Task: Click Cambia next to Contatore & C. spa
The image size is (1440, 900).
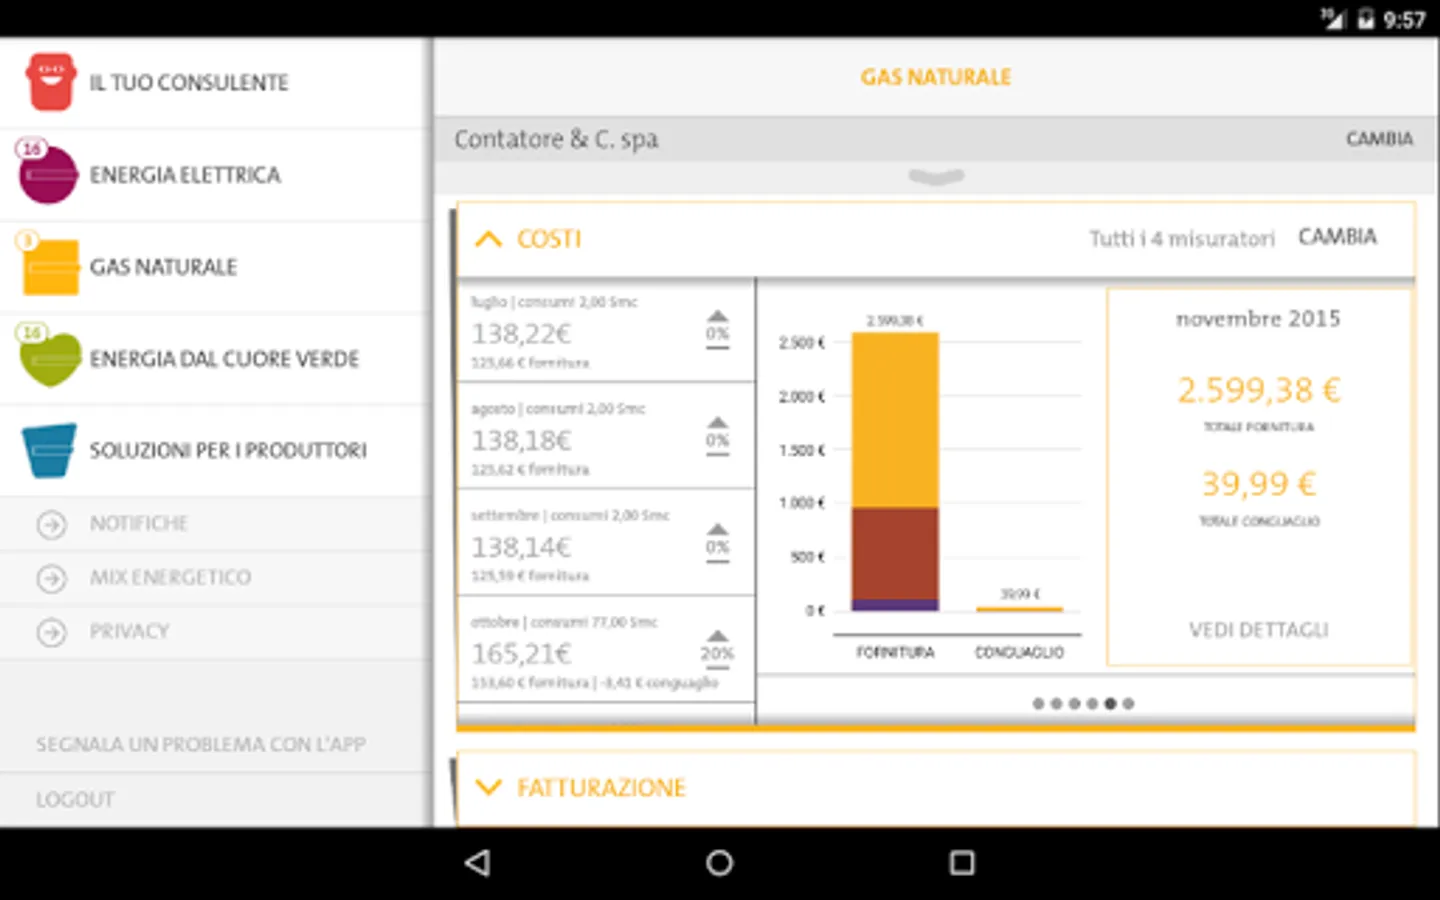Action: [x=1379, y=139]
